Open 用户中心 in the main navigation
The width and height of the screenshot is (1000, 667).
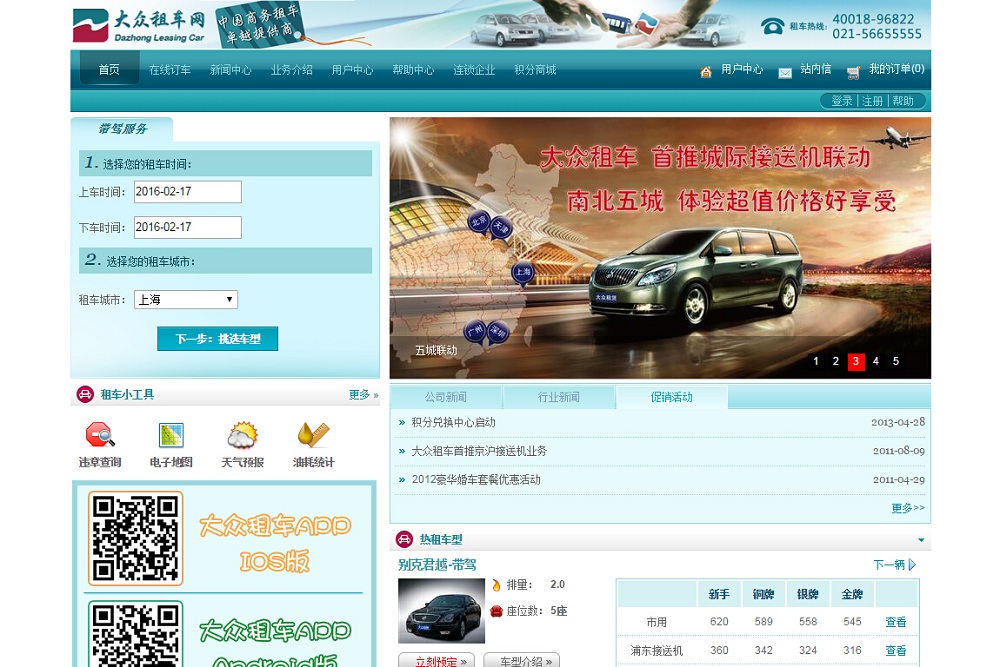(352, 70)
